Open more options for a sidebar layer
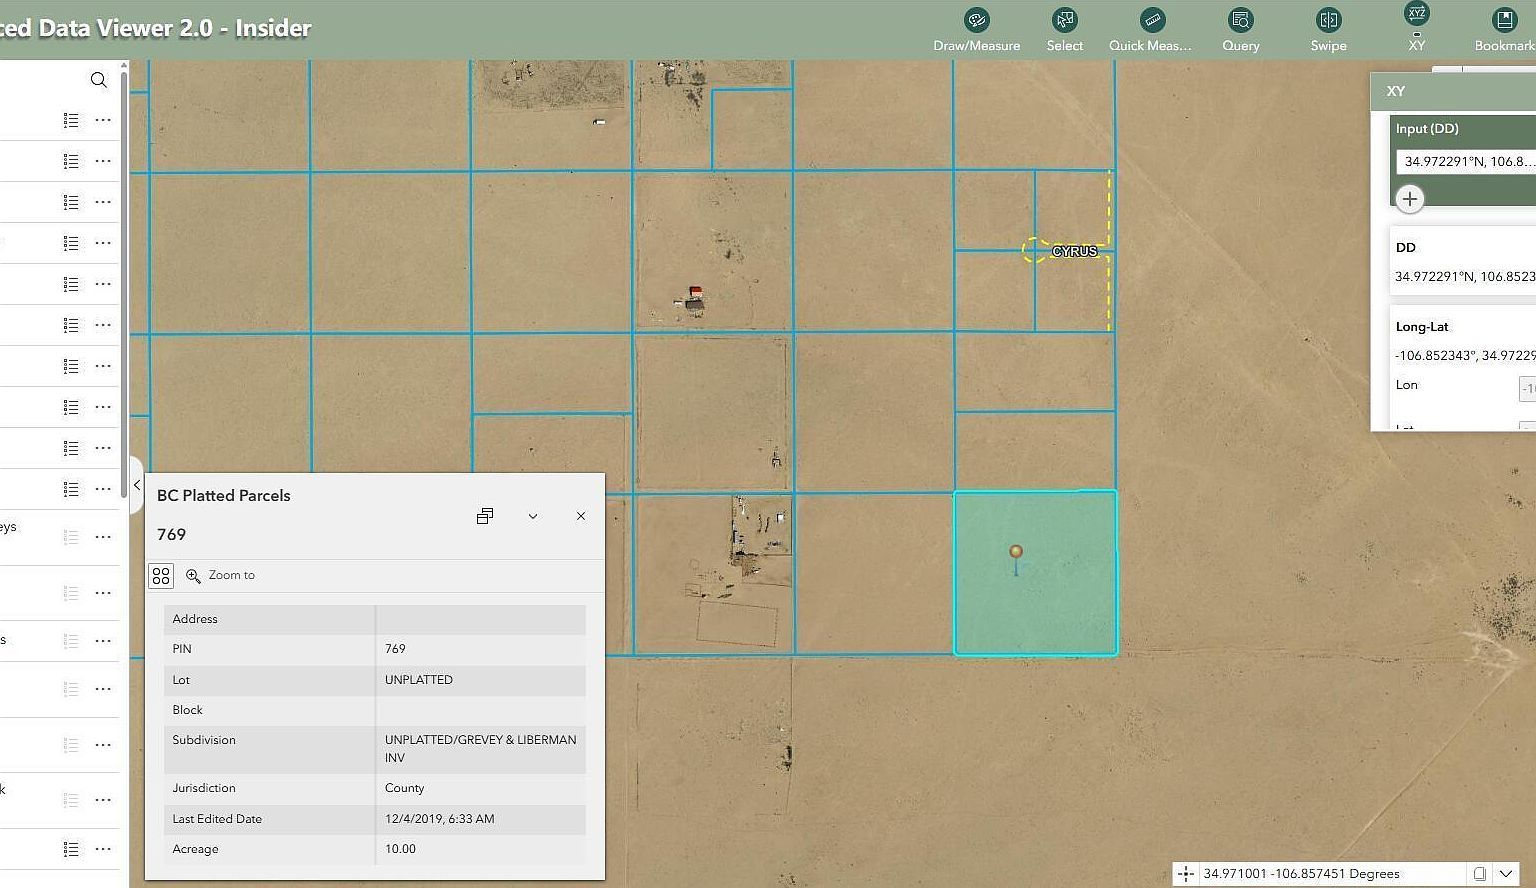 pos(103,119)
